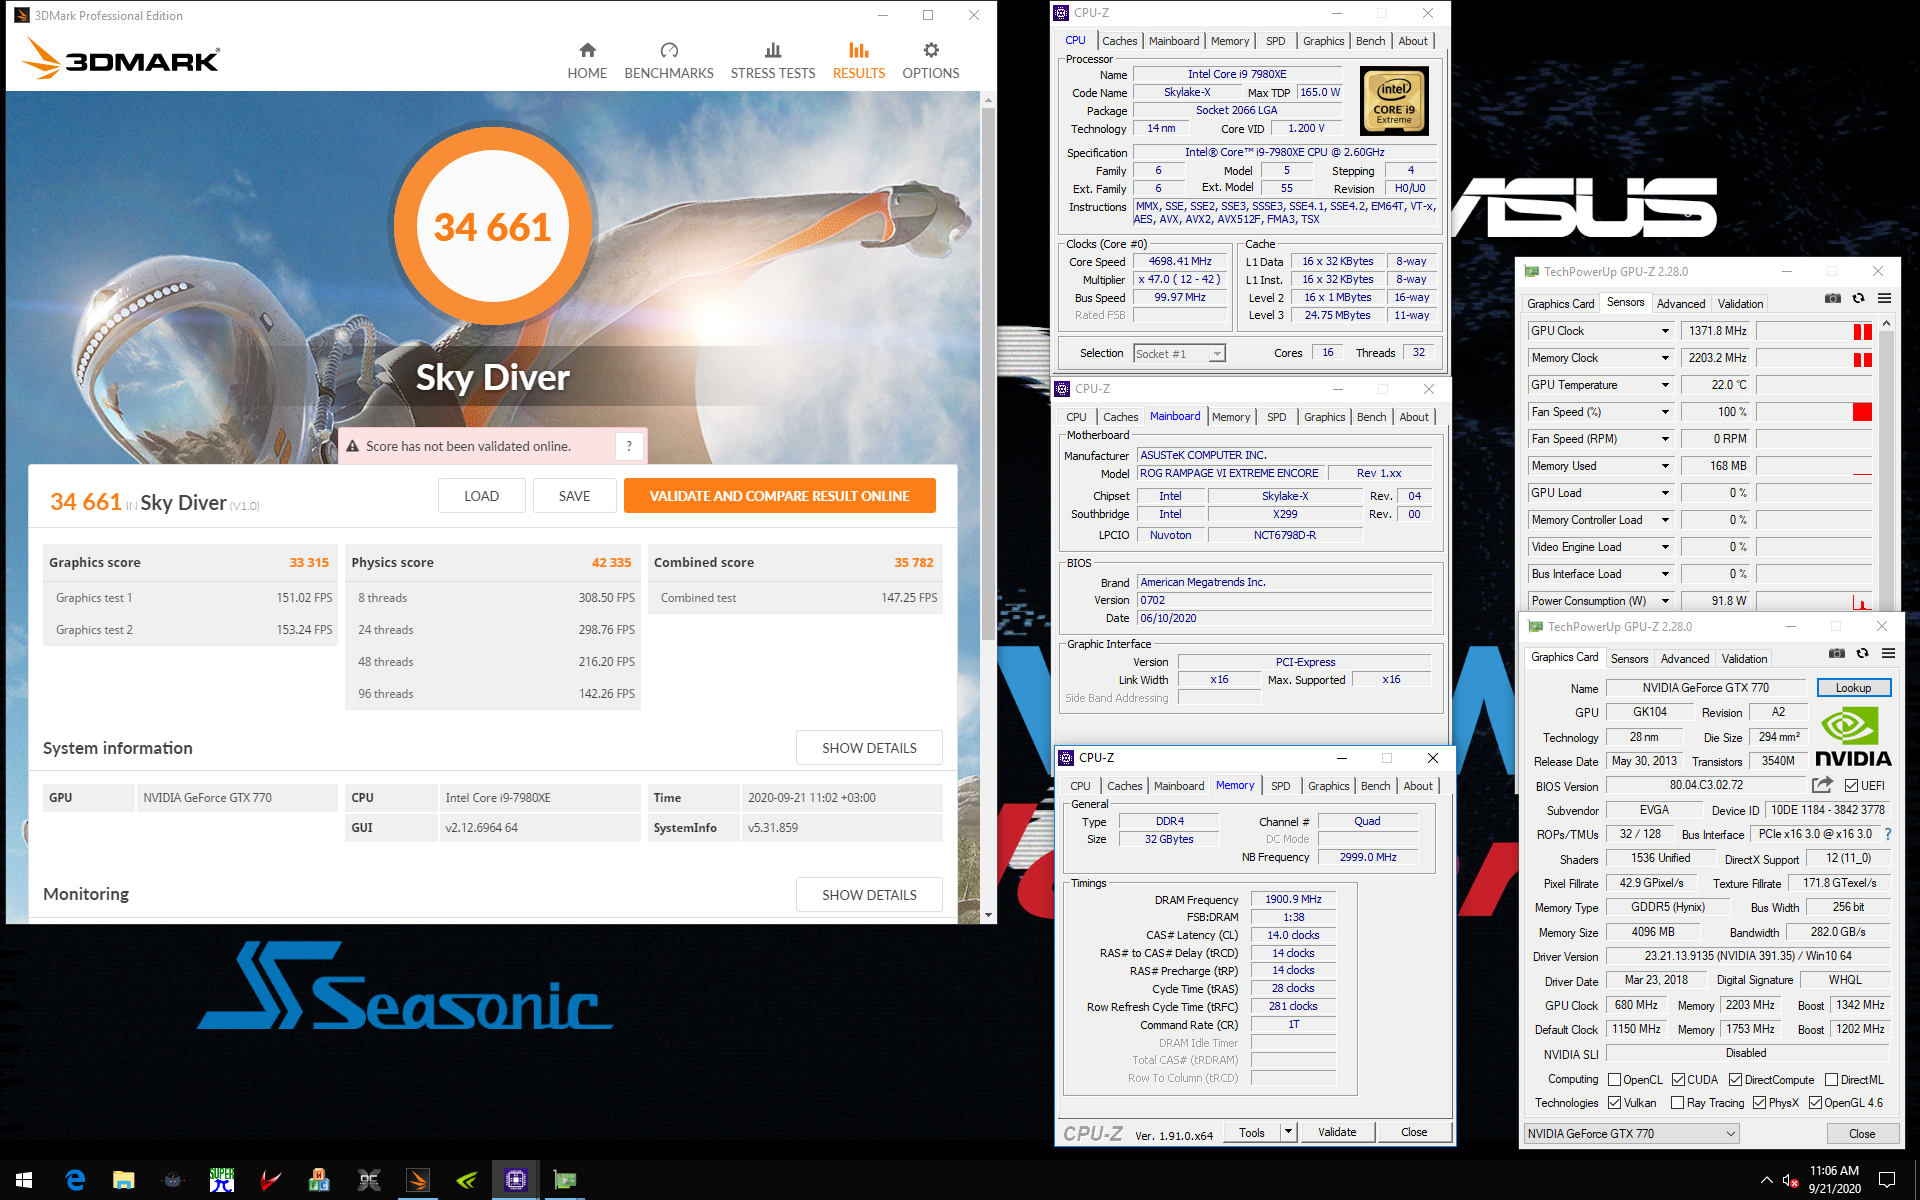
Task: Open Action Center notifications icon
Action: (x=1887, y=1180)
